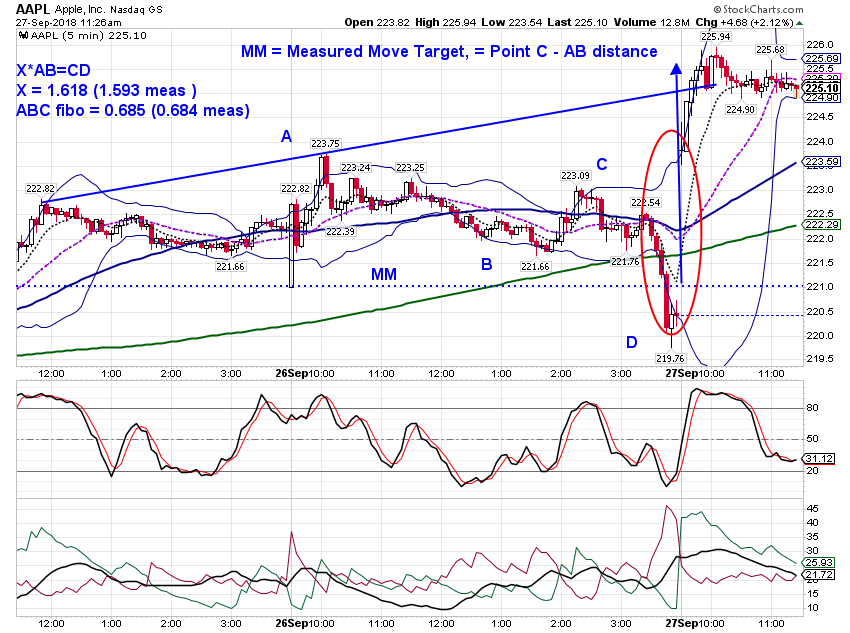The height and width of the screenshot is (633, 850).
Task: Click the green up triangle after Chg
Action: (800, 23)
